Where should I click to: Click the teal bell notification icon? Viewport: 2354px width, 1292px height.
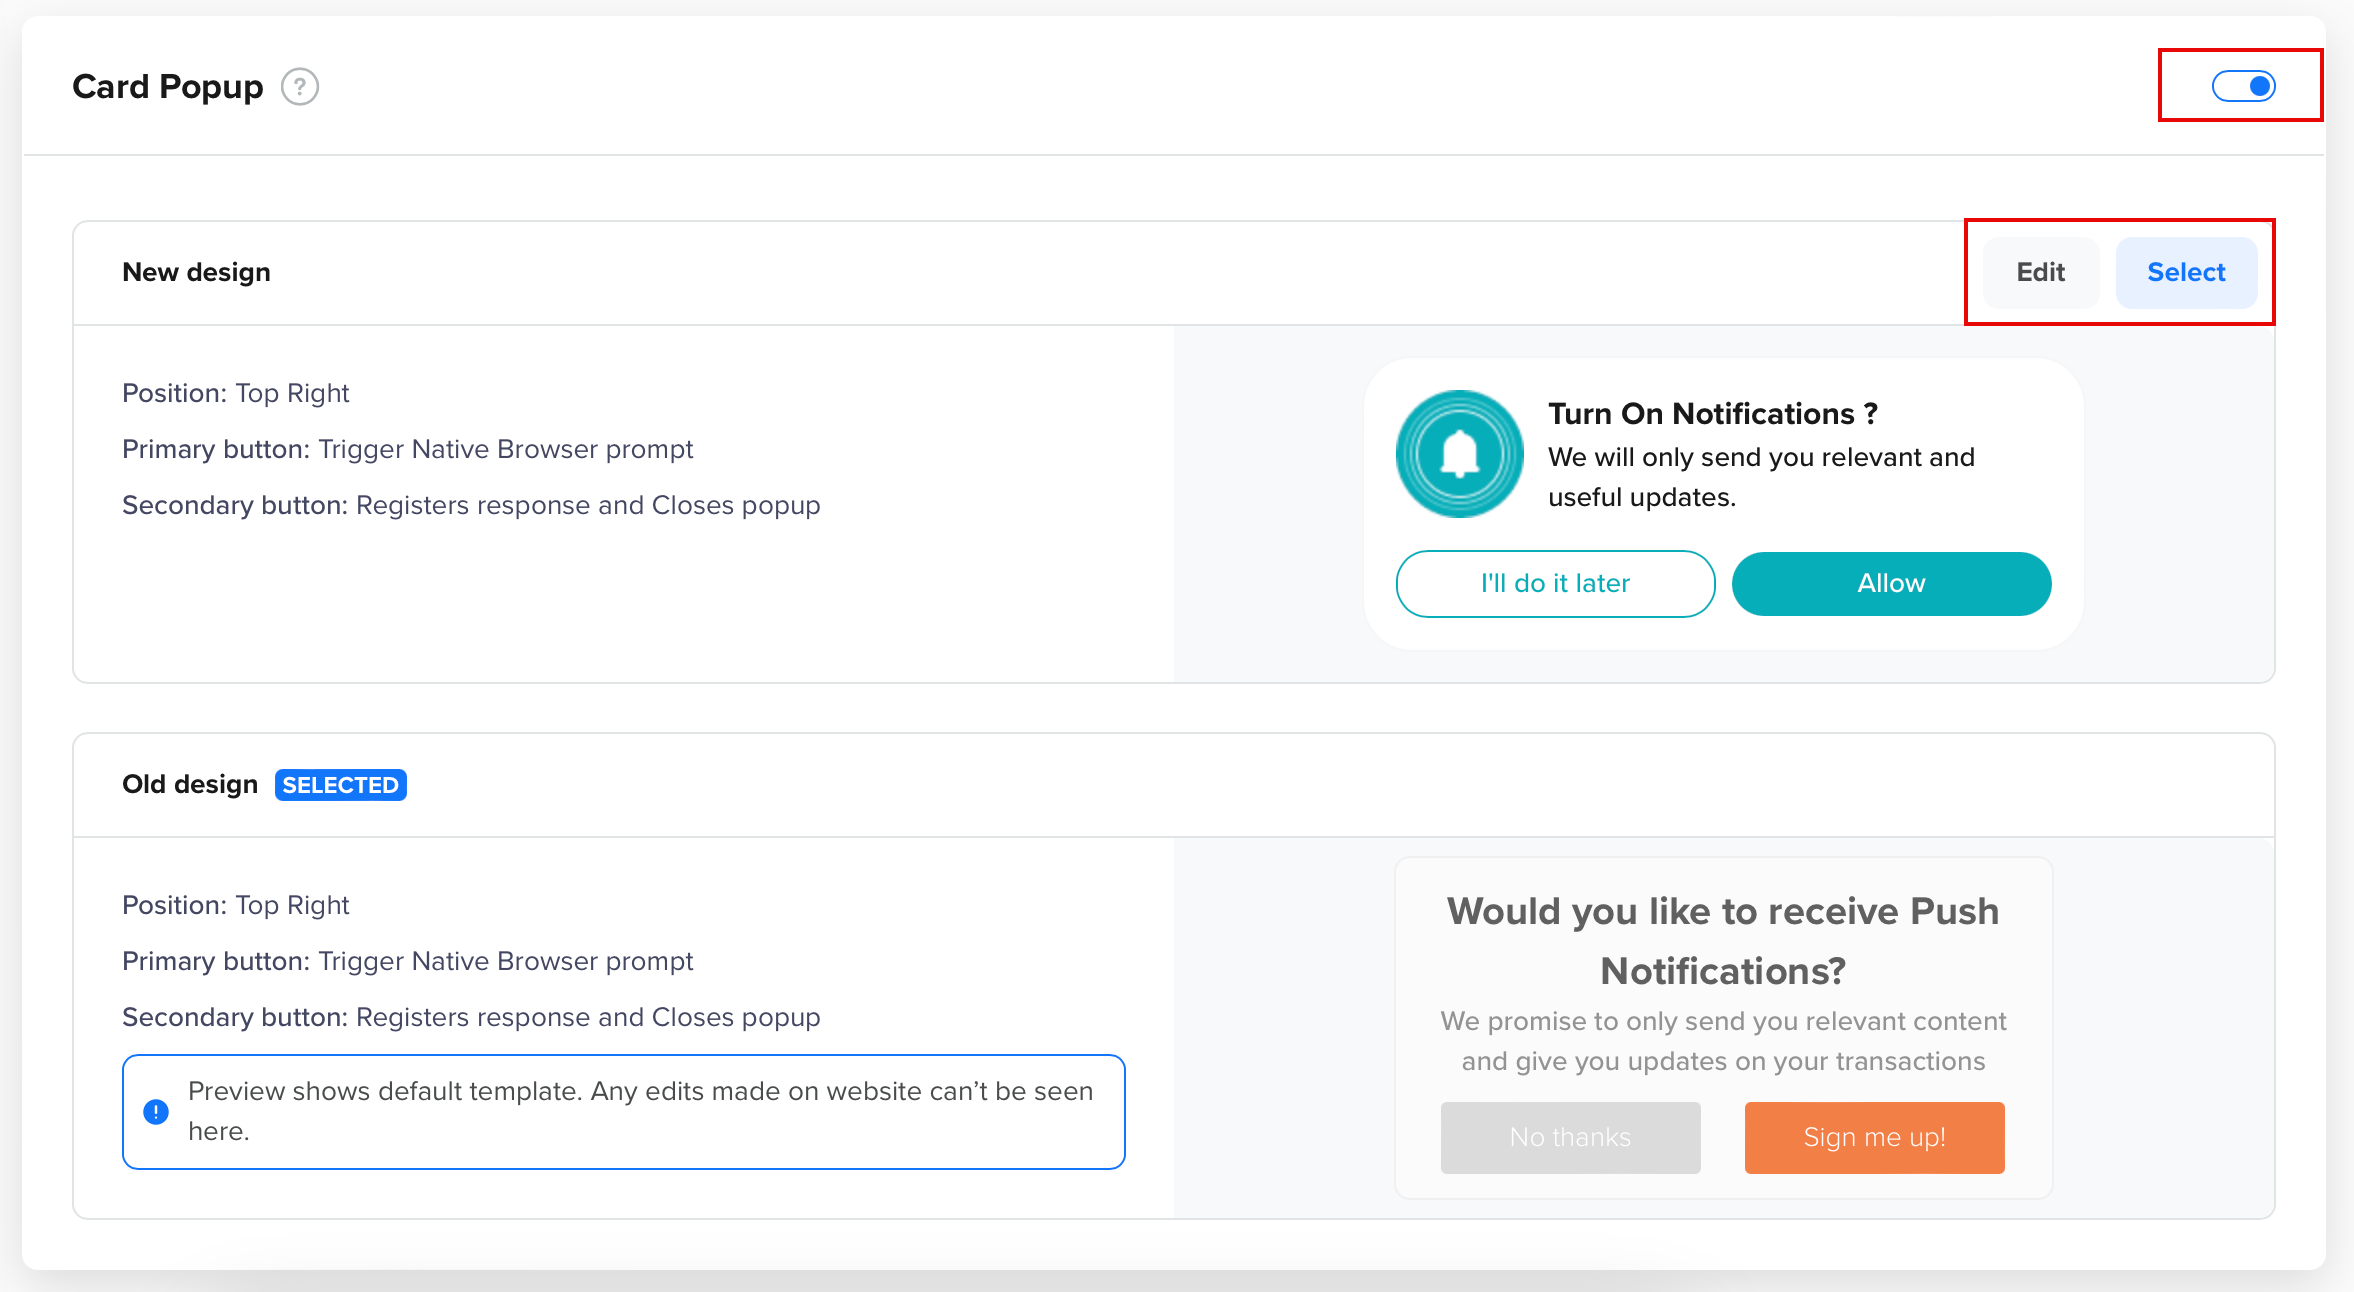click(1459, 454)
